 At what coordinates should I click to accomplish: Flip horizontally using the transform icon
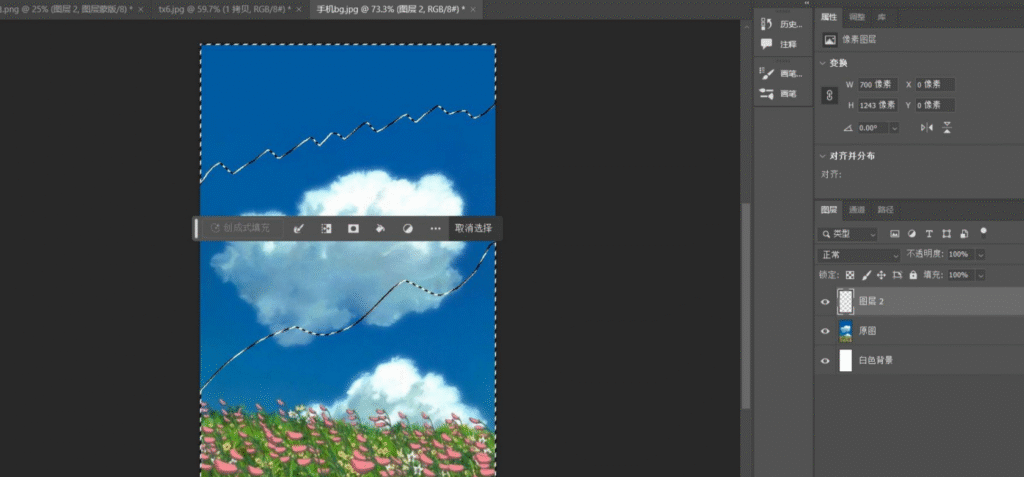(927, 127)
